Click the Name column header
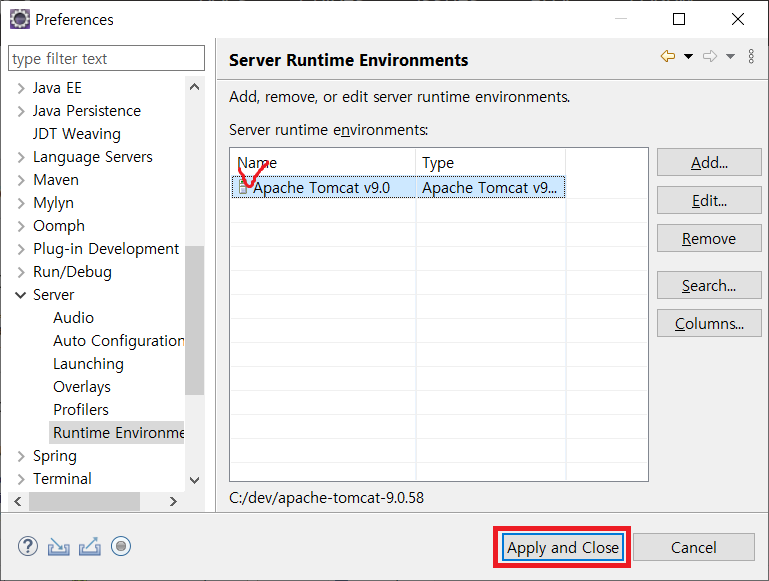Screen dimensions: 769x581 point(323,162)
